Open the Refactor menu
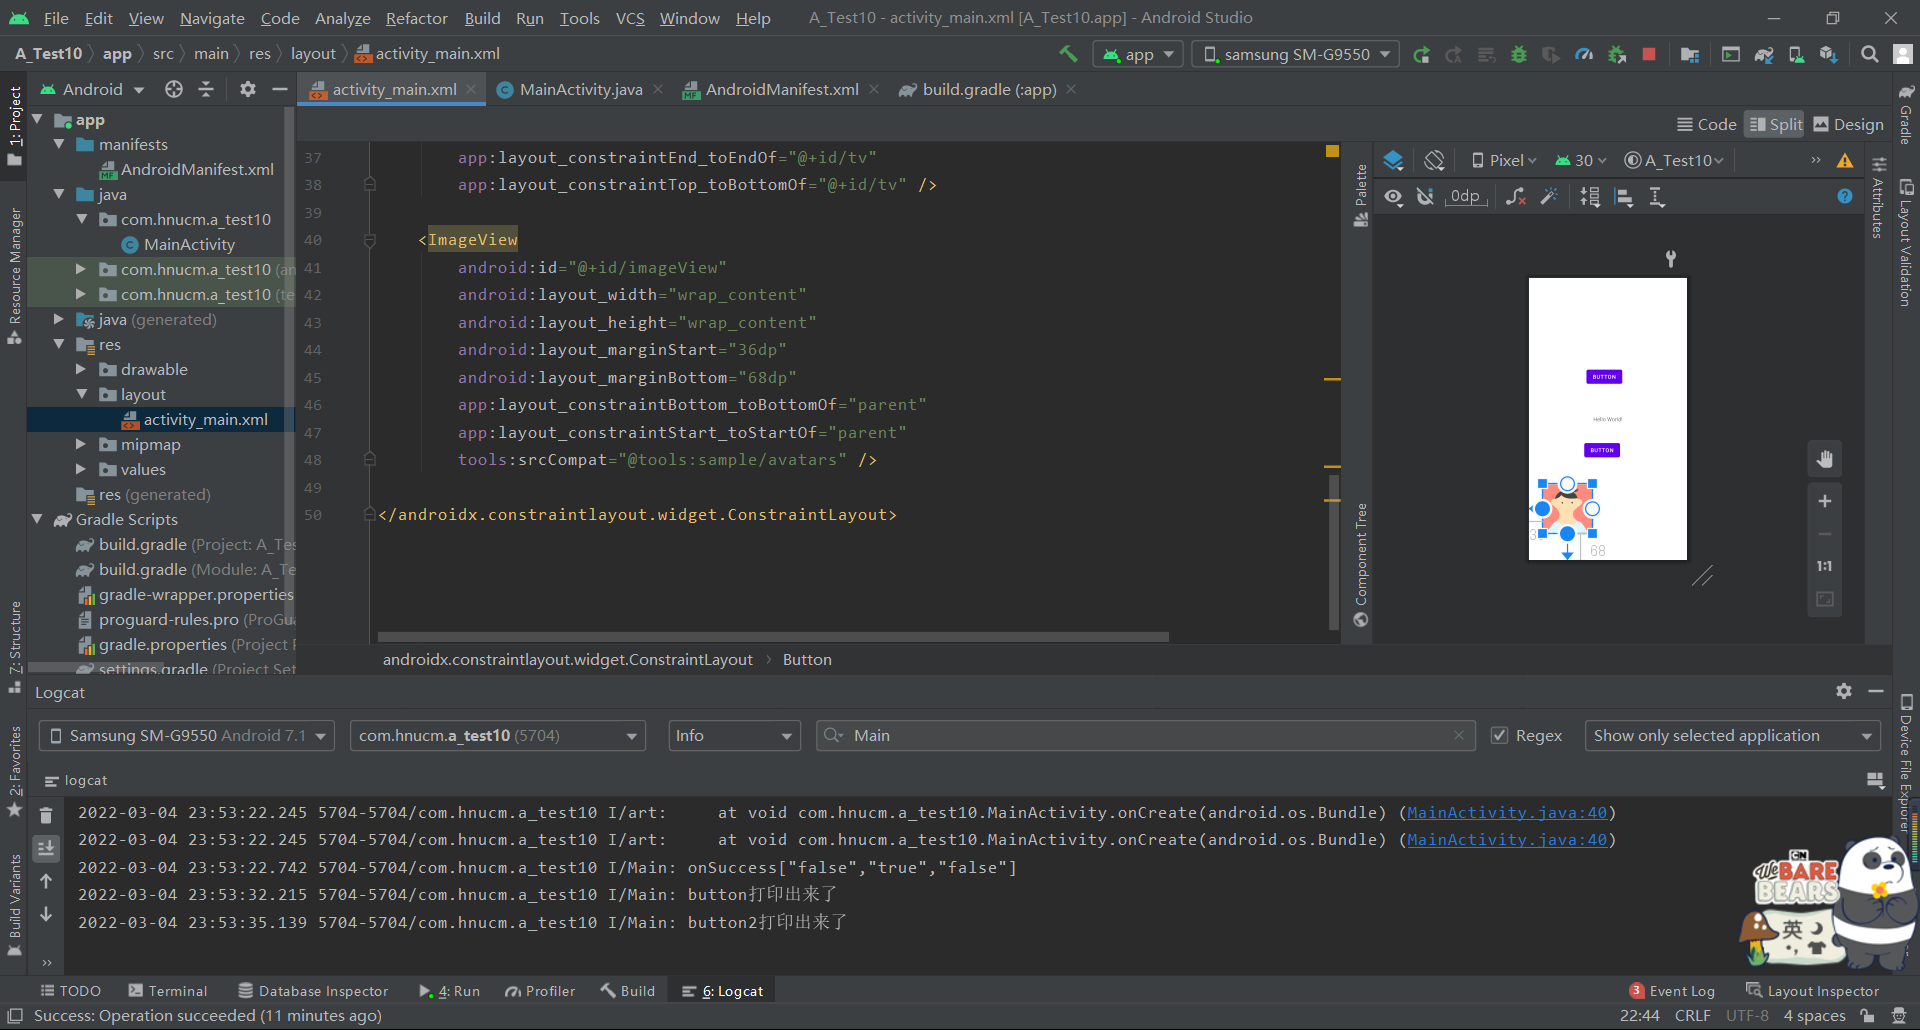Screen dimensions: 1920x1030 point(416,18)
